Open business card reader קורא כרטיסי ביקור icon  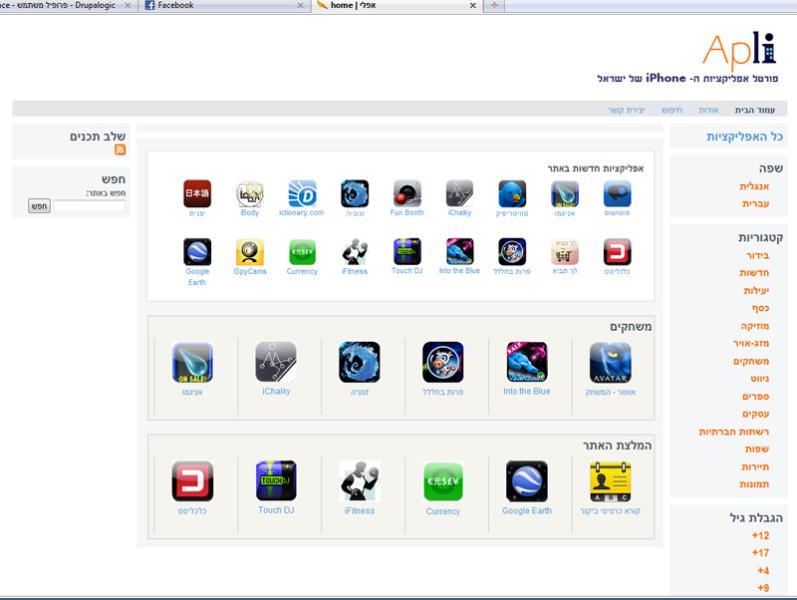(610, 482)
